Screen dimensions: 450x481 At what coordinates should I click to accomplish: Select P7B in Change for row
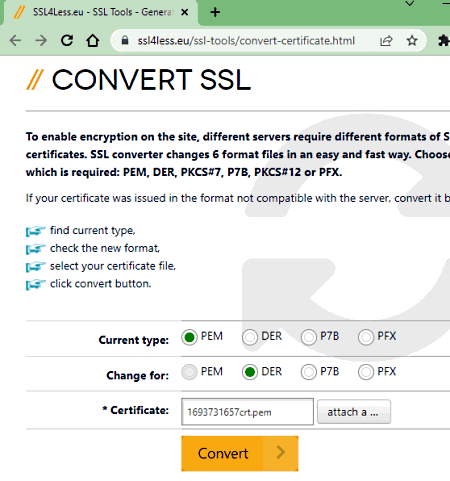[x=308, y=372]
